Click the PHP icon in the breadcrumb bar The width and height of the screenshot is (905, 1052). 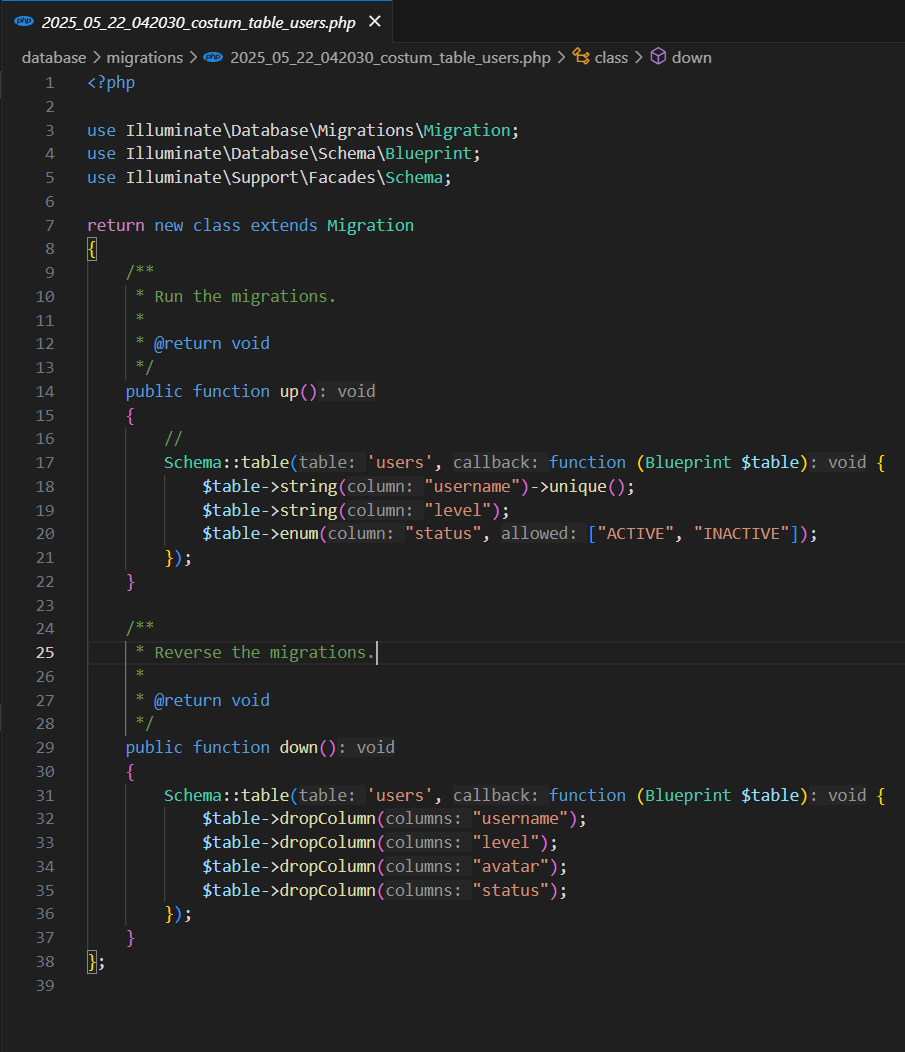tap(212, 57)
